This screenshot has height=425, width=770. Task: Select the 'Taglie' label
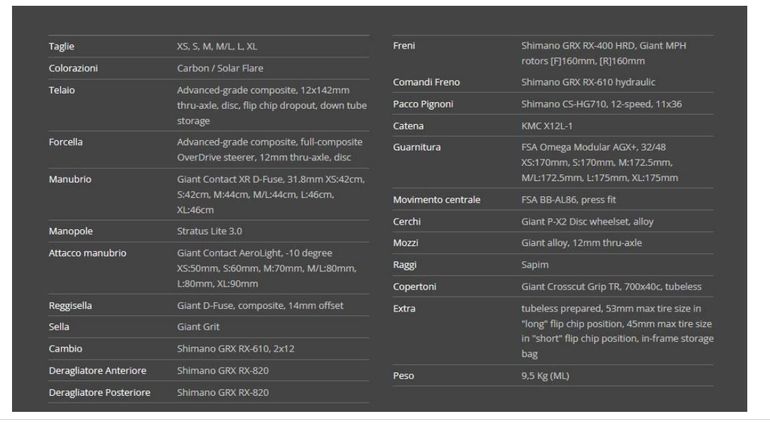coord(61,47)
